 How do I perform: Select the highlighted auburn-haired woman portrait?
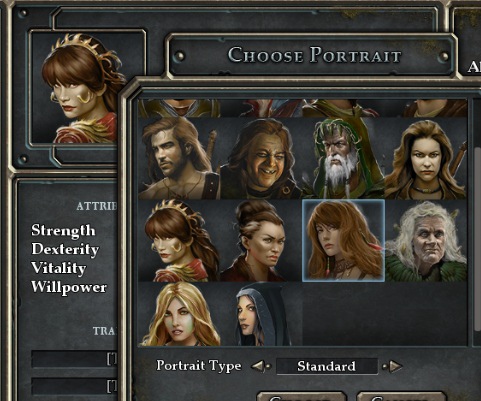coord(343,241)
